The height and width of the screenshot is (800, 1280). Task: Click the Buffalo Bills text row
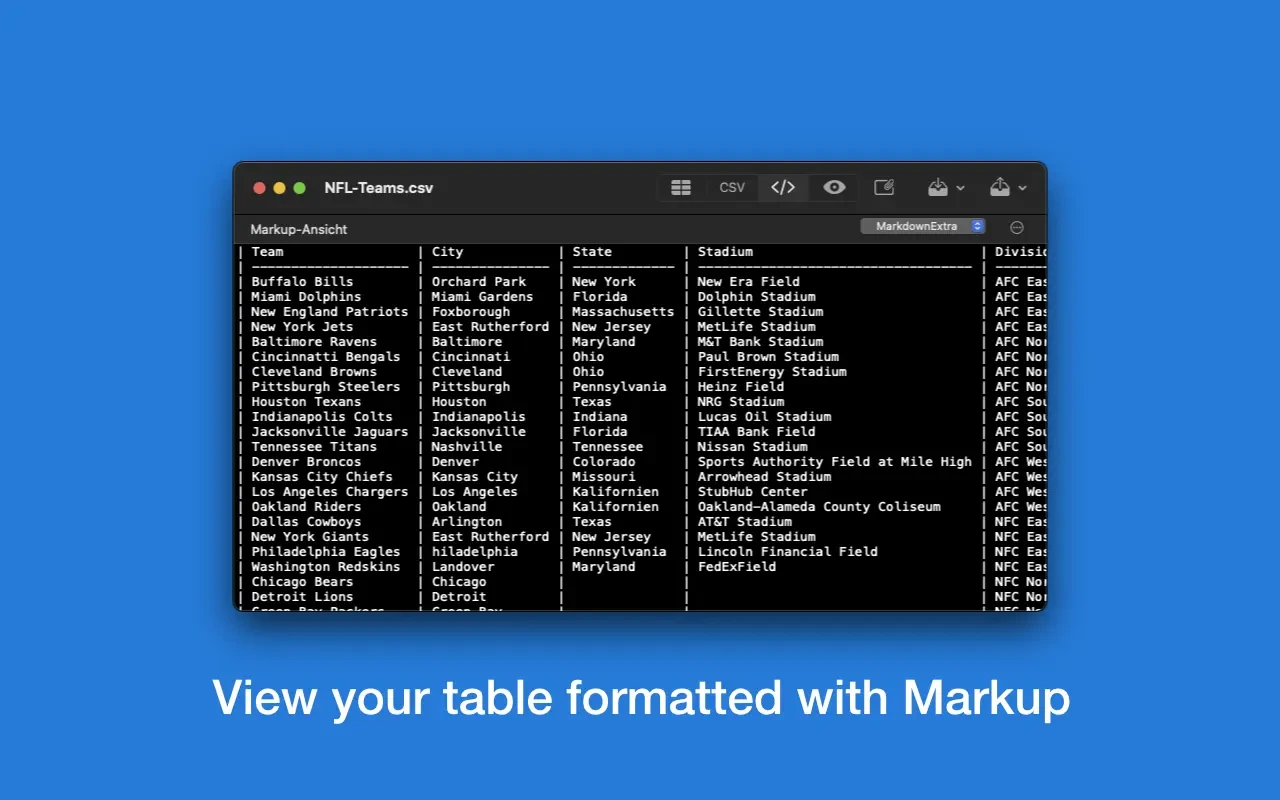click(x=302, y=282)
